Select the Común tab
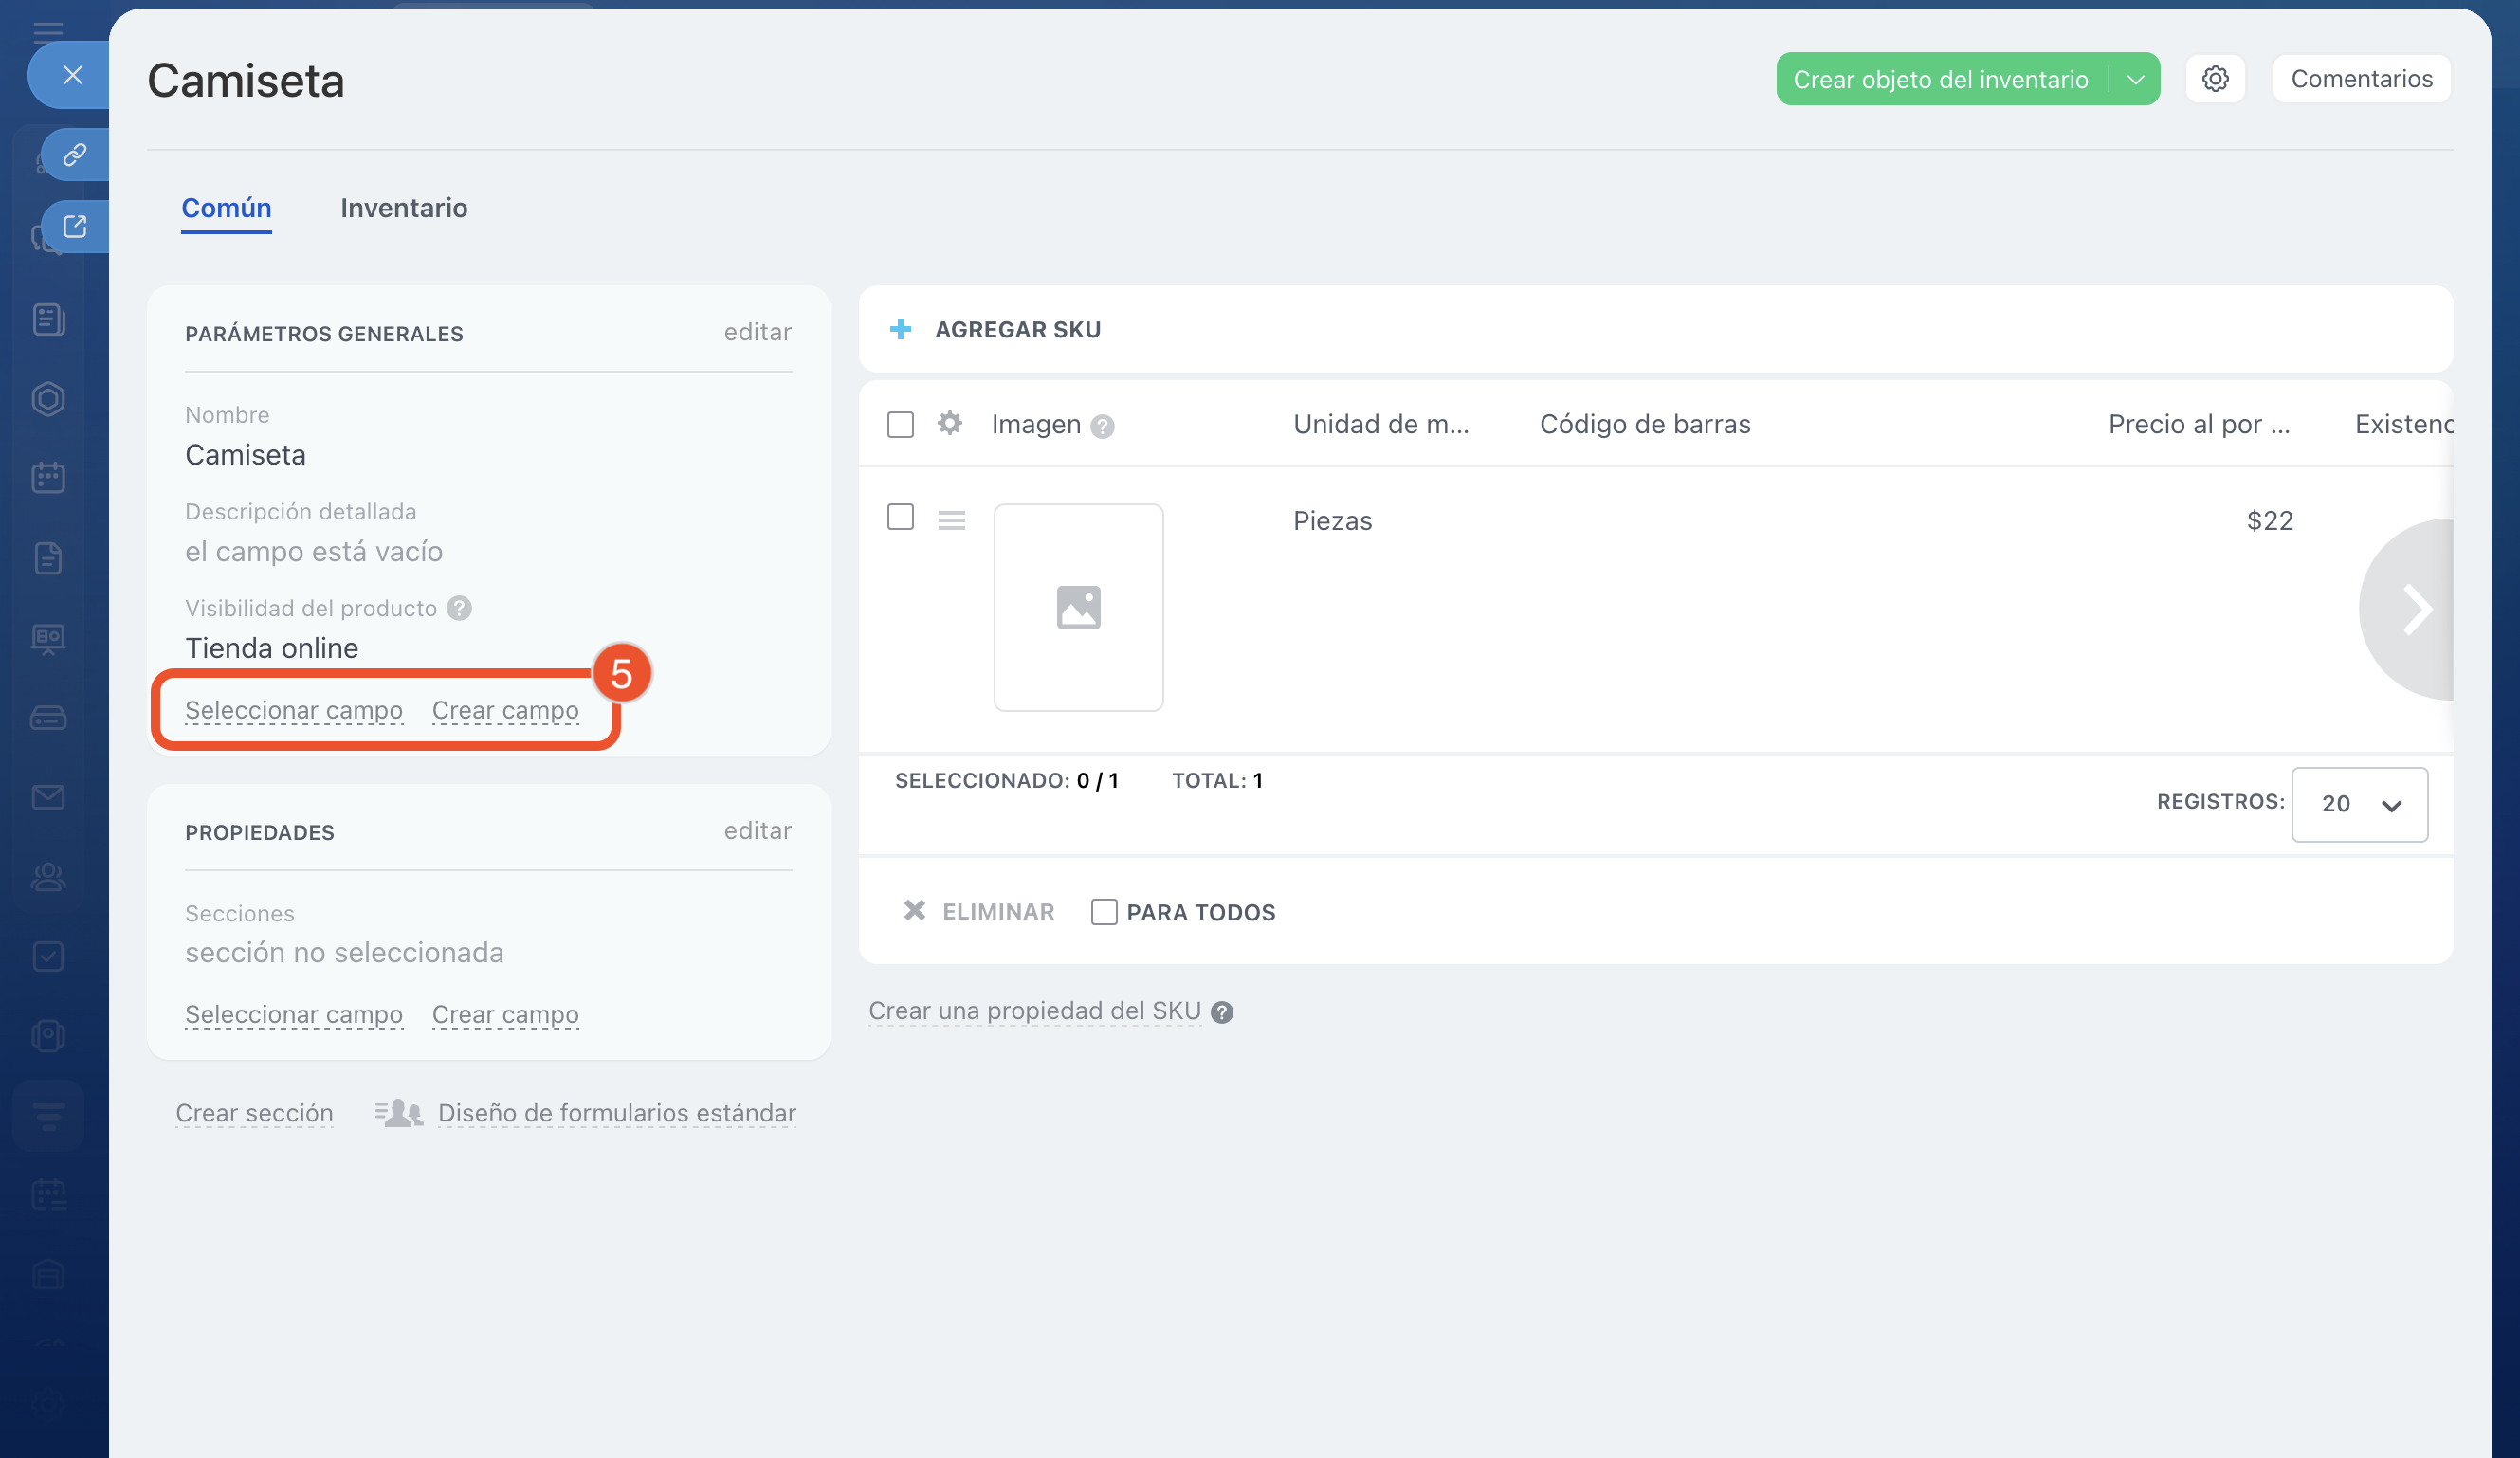Image resolution: width=2520 pixels, height=1458 pixels. click(226, 208)
